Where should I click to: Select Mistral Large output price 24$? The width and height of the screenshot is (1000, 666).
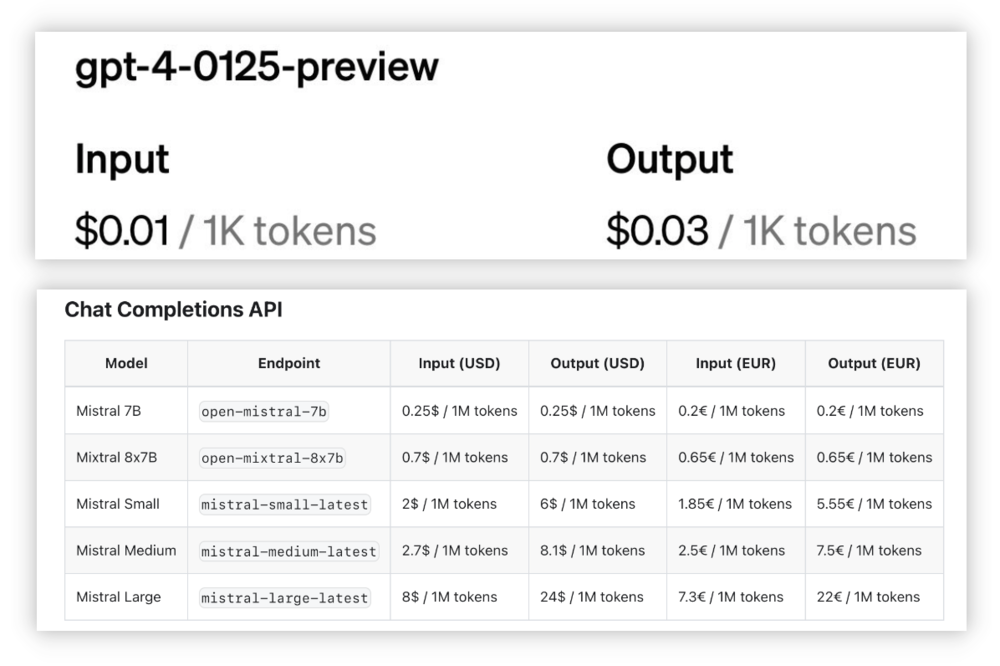(592, 597)
